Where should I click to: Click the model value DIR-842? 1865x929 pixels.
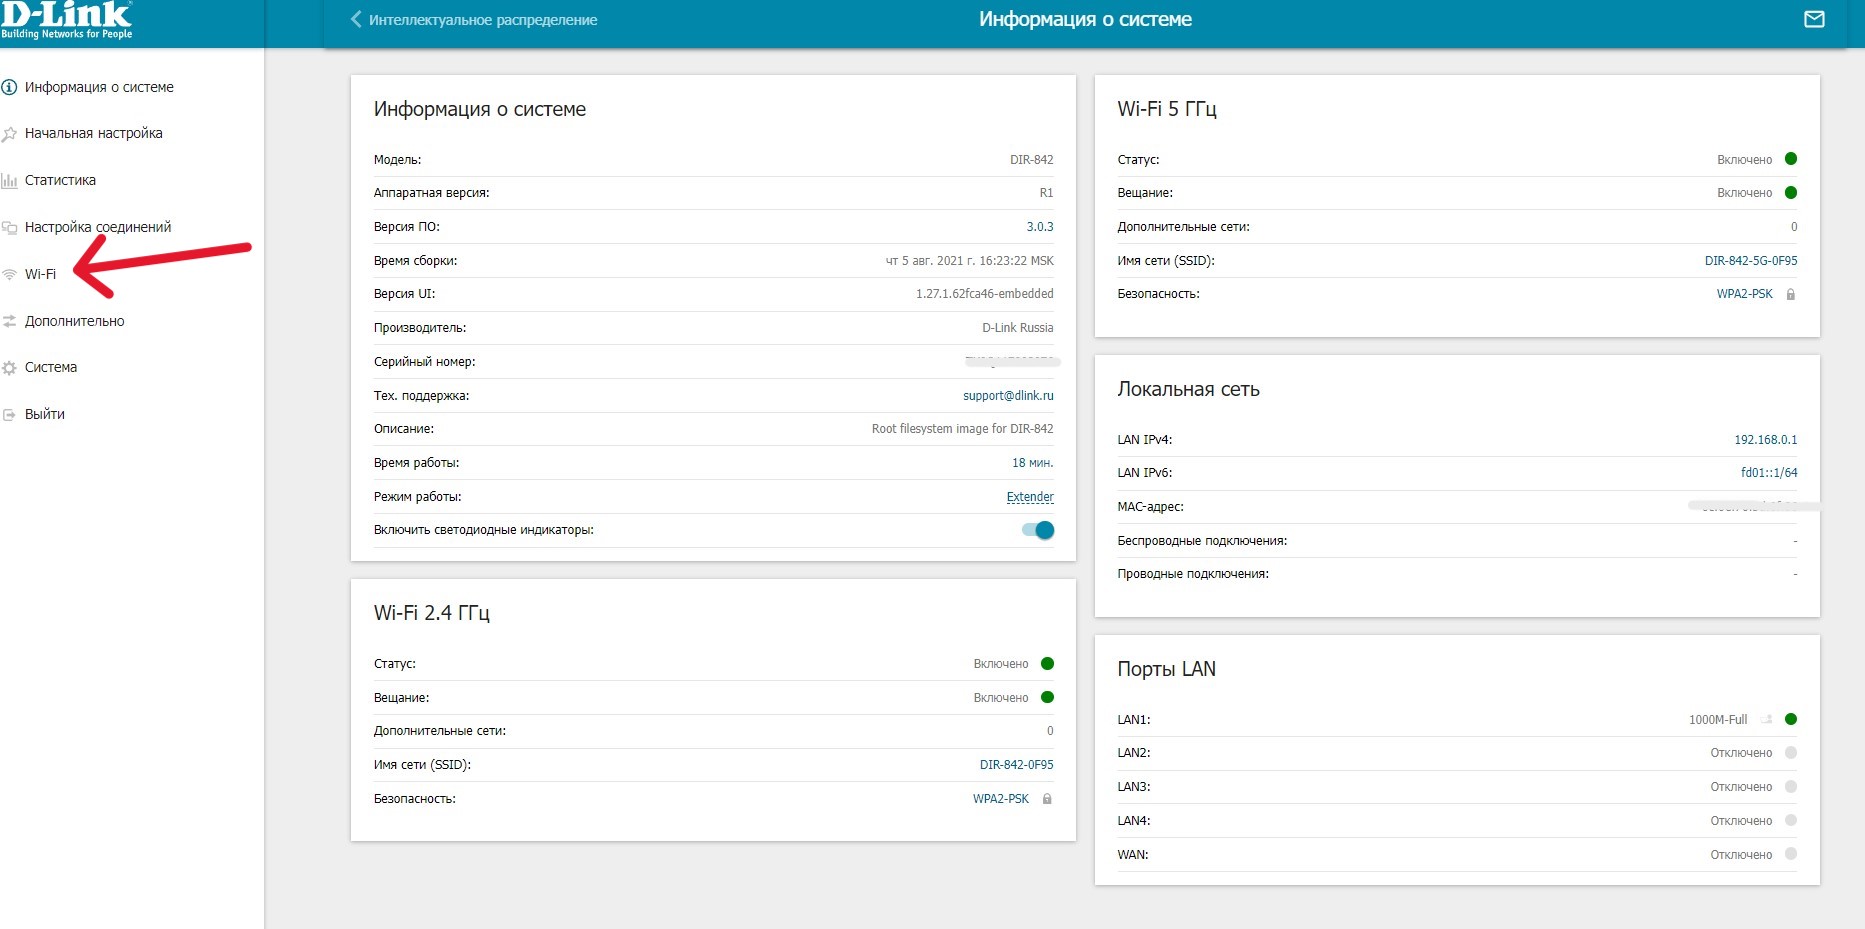1032,160
